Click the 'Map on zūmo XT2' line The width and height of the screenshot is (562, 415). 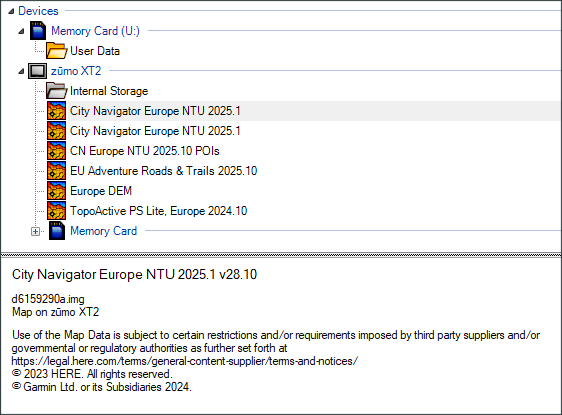click(56, 312)
